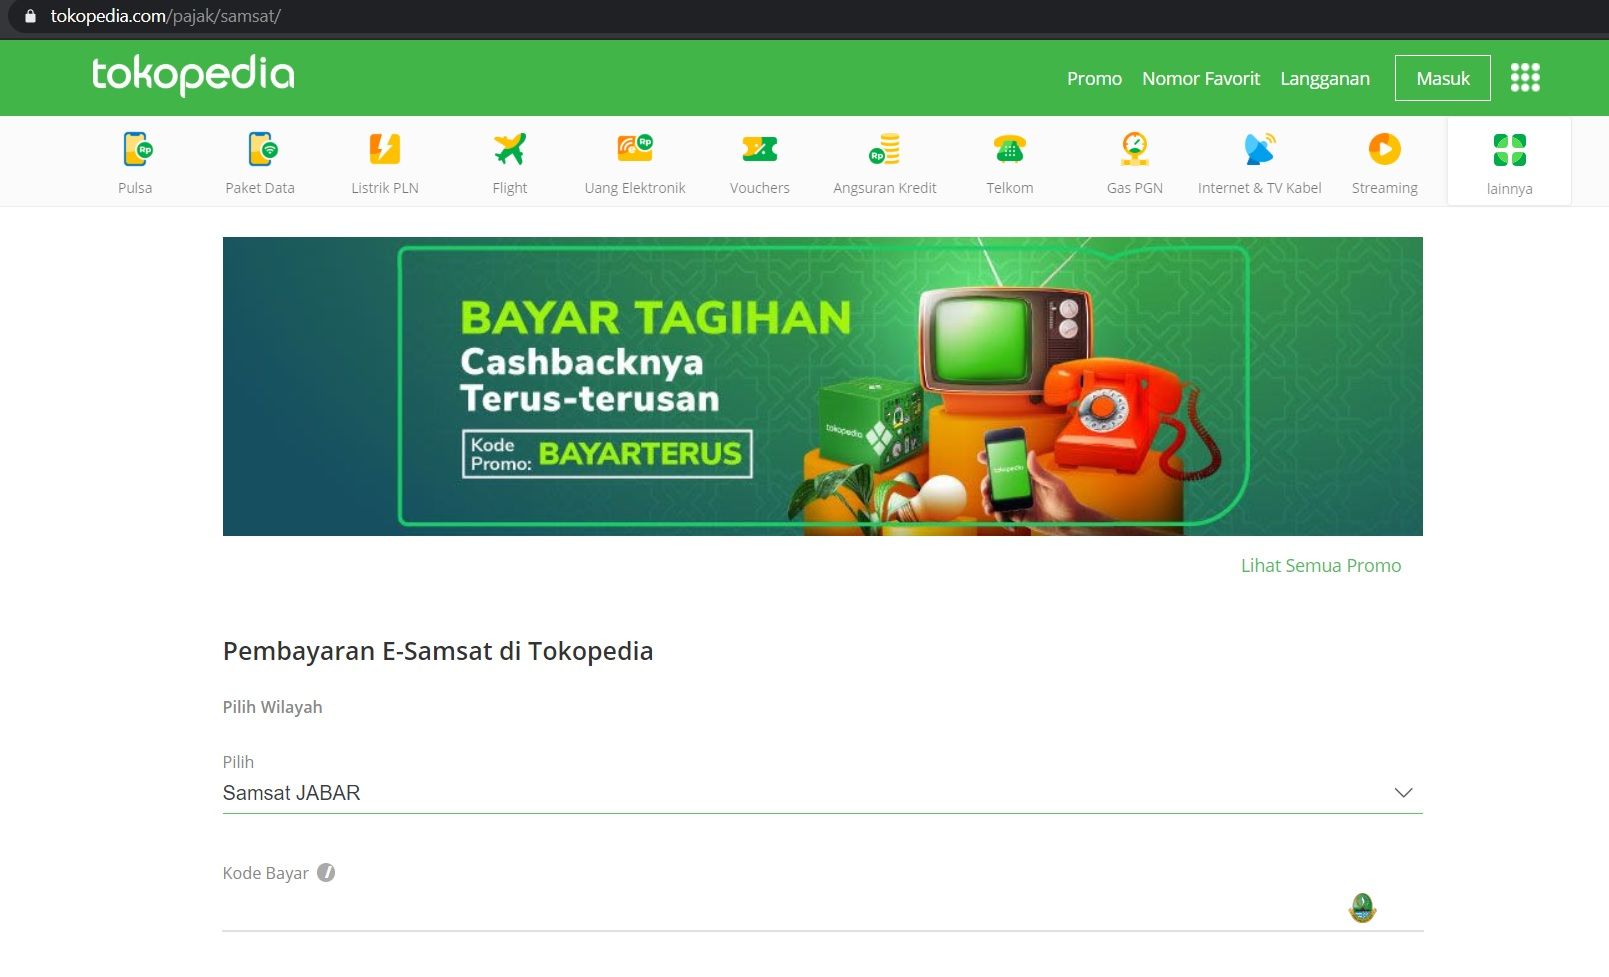Click the Pilih Wilayah label
This screenshot has width=1609, height=977.
click(x=272, y=707)
